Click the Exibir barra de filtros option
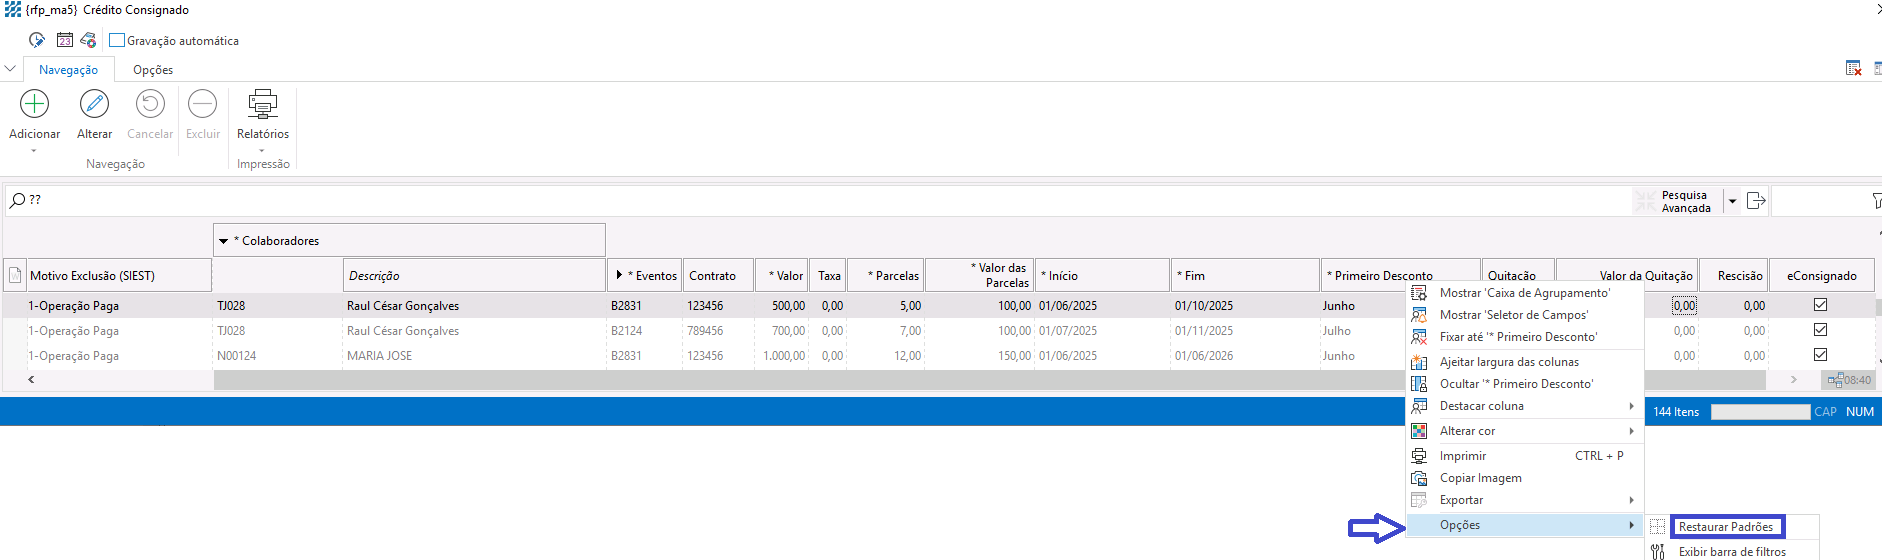Viewport: 1882px width, 560px height. (1731, 552)
